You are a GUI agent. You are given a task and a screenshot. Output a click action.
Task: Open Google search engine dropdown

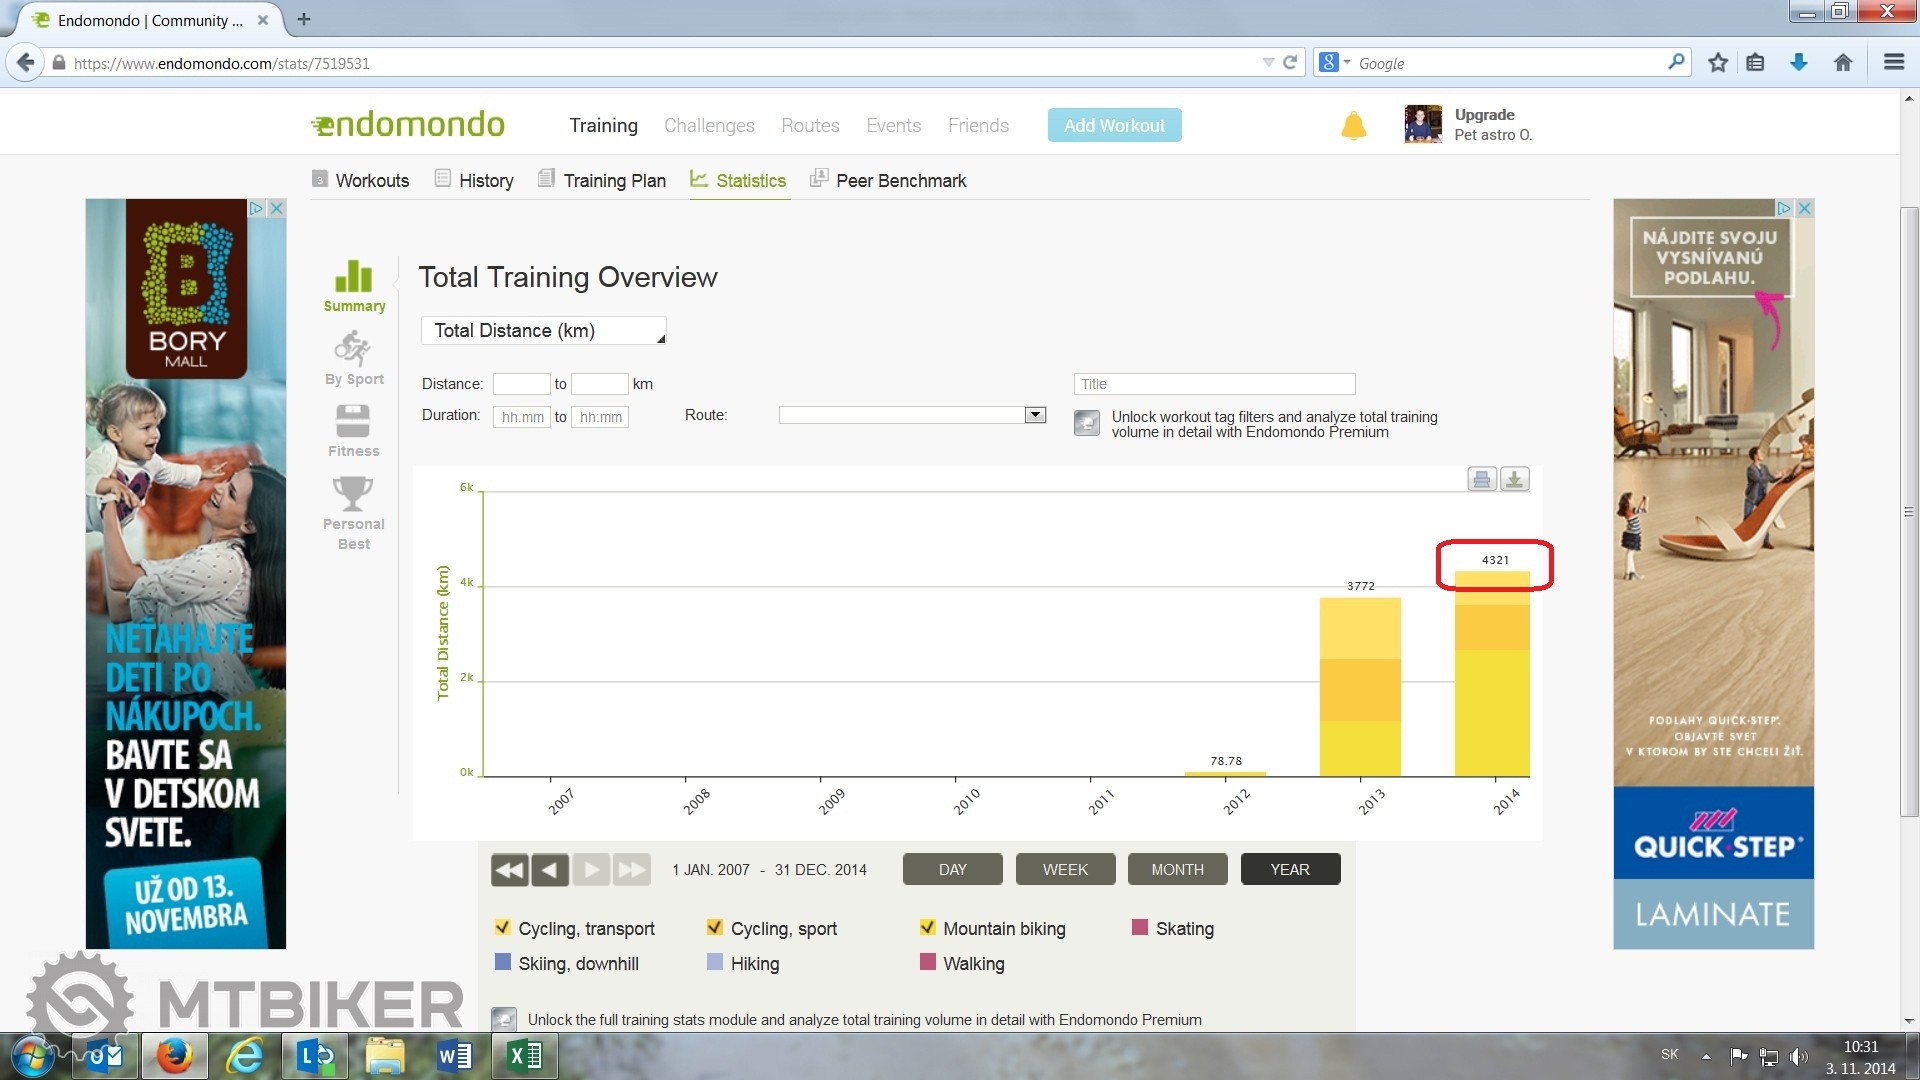tap(1334, 63)
